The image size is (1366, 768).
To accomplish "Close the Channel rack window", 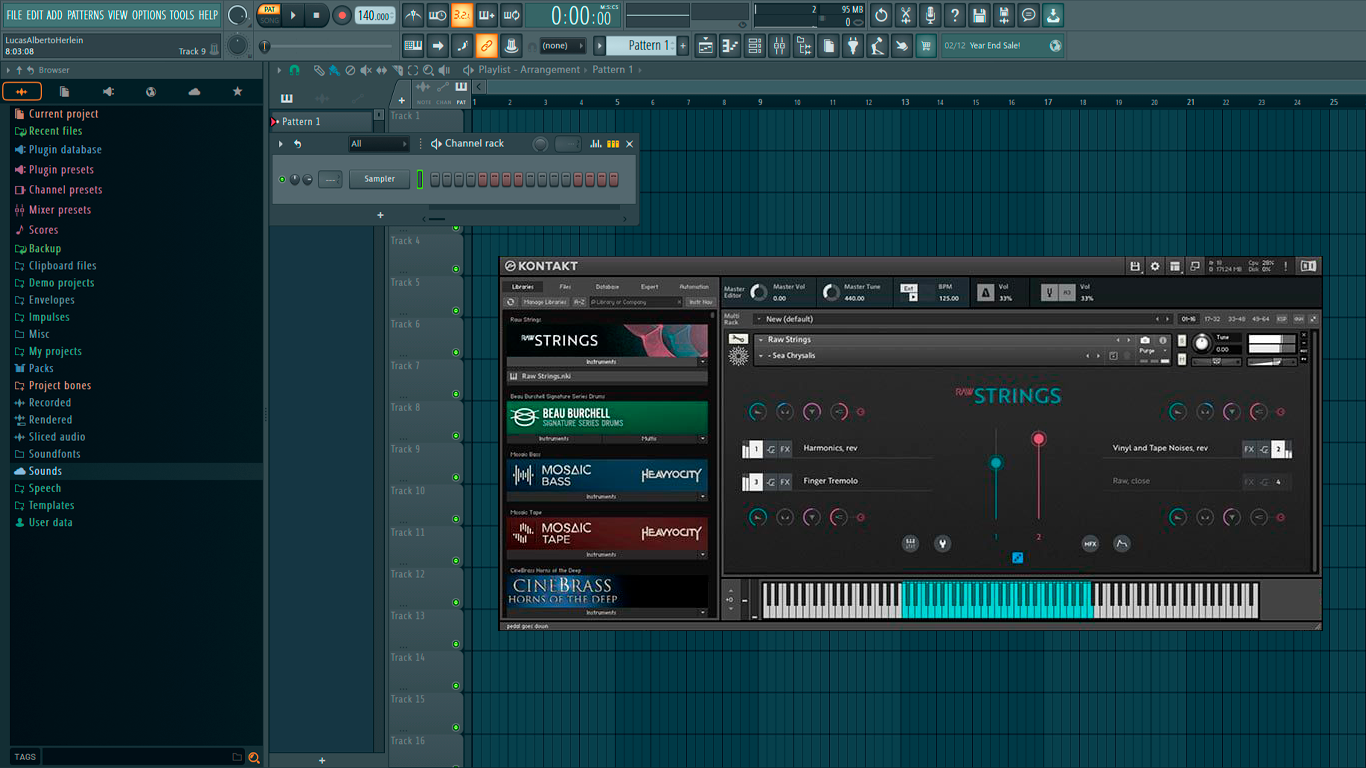I will point(629,144).
